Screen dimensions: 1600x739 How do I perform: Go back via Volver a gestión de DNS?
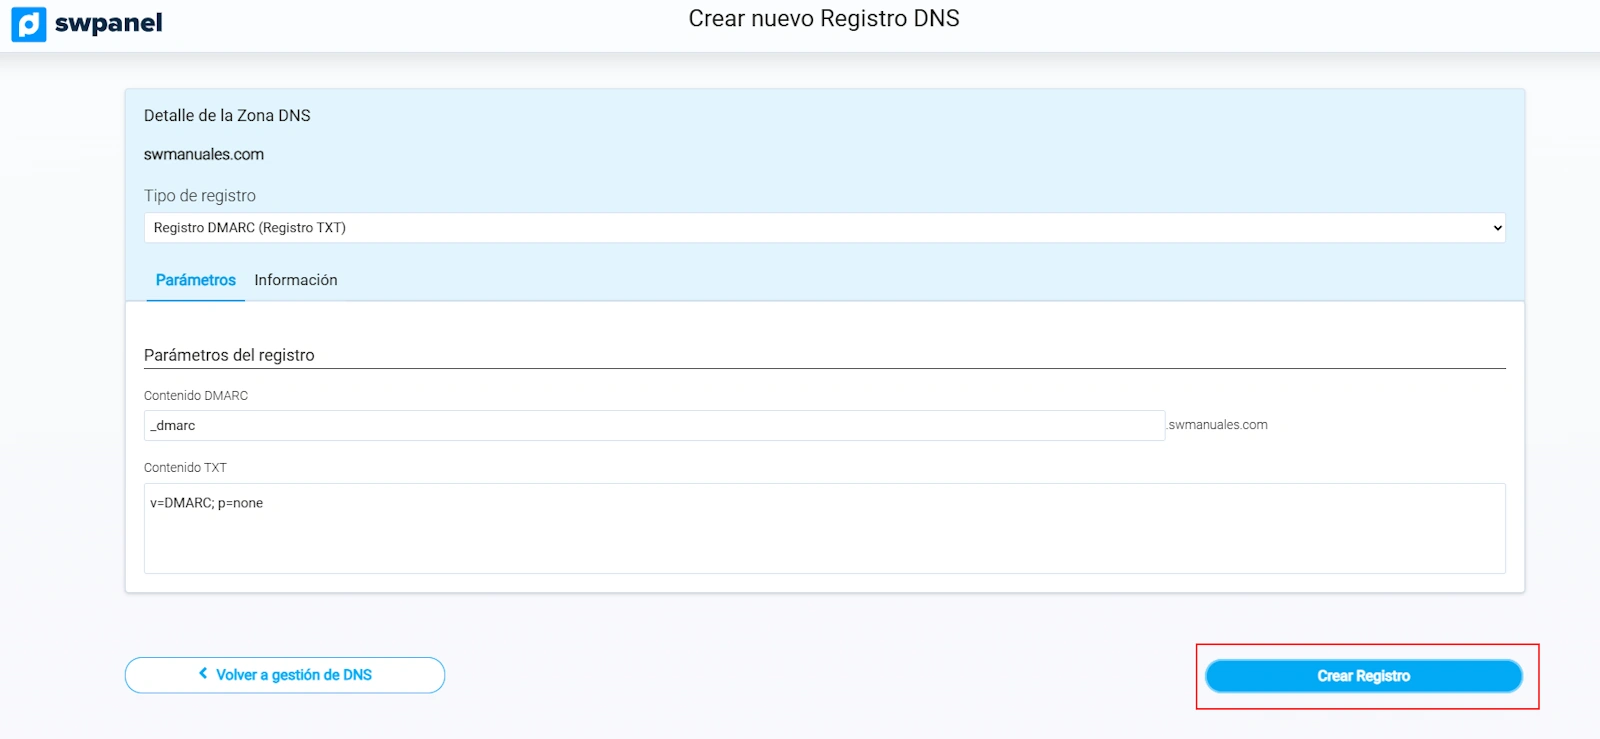292,675
